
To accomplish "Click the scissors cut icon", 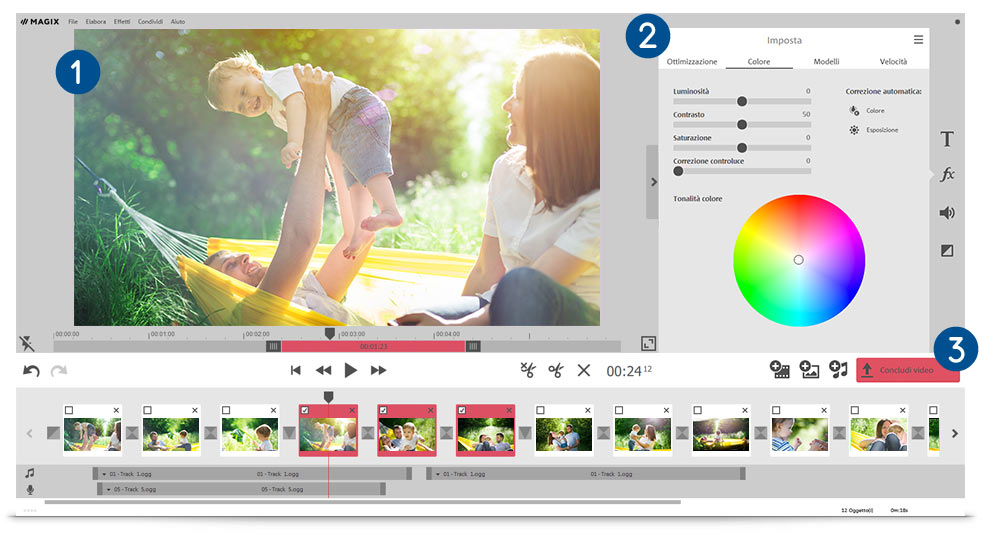I will coord(555,370).
